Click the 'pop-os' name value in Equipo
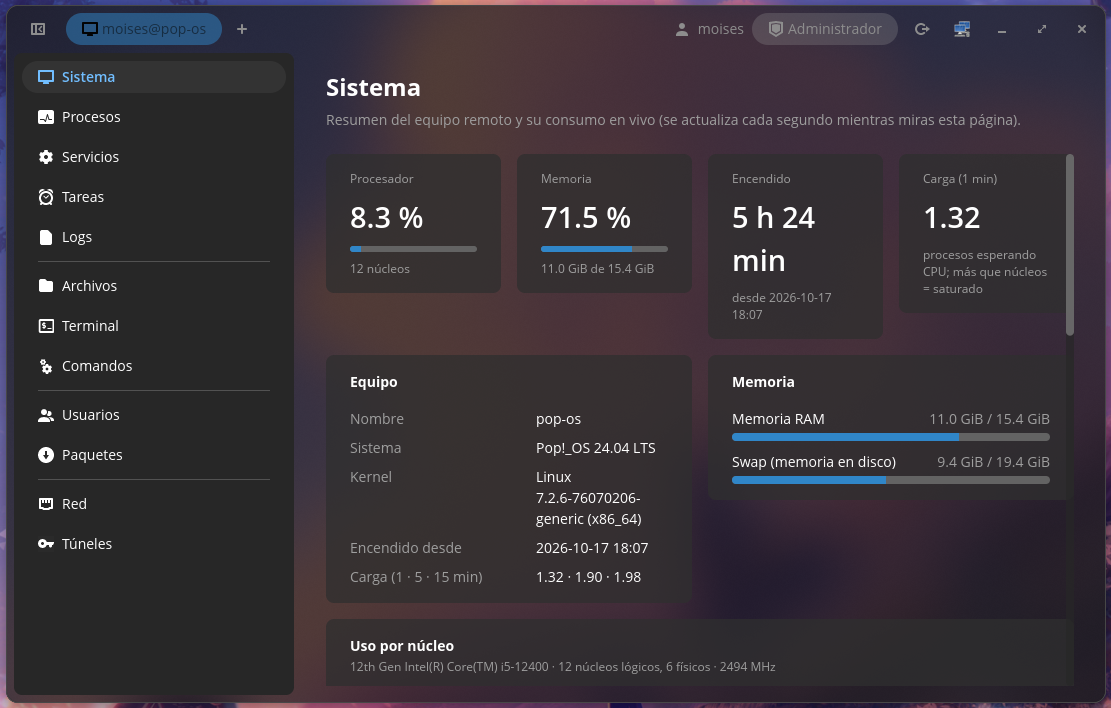Screen dimensions: 1111x708 click(x=558, y=419)
